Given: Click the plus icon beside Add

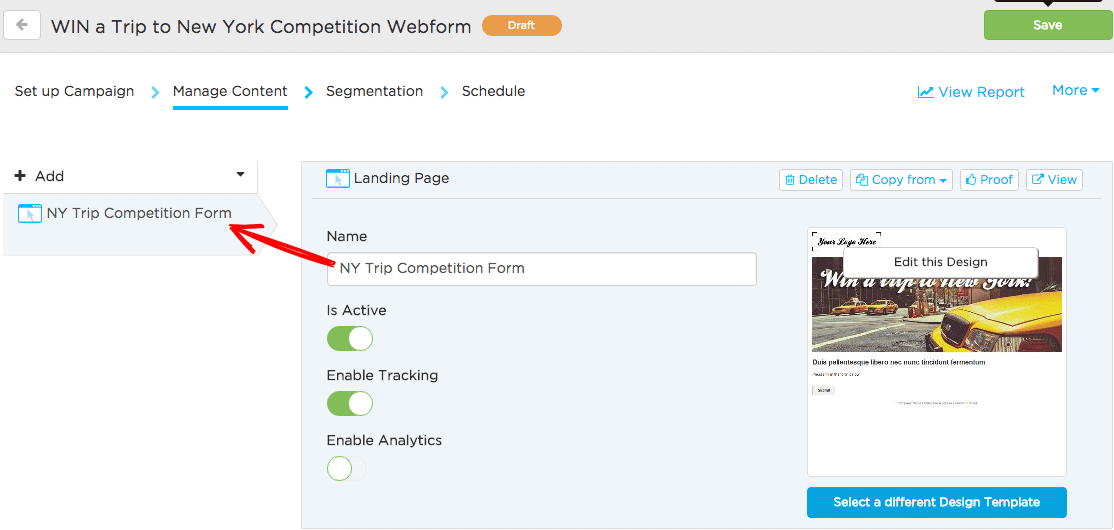Looking at the screenshot, I should coord(20,175).
